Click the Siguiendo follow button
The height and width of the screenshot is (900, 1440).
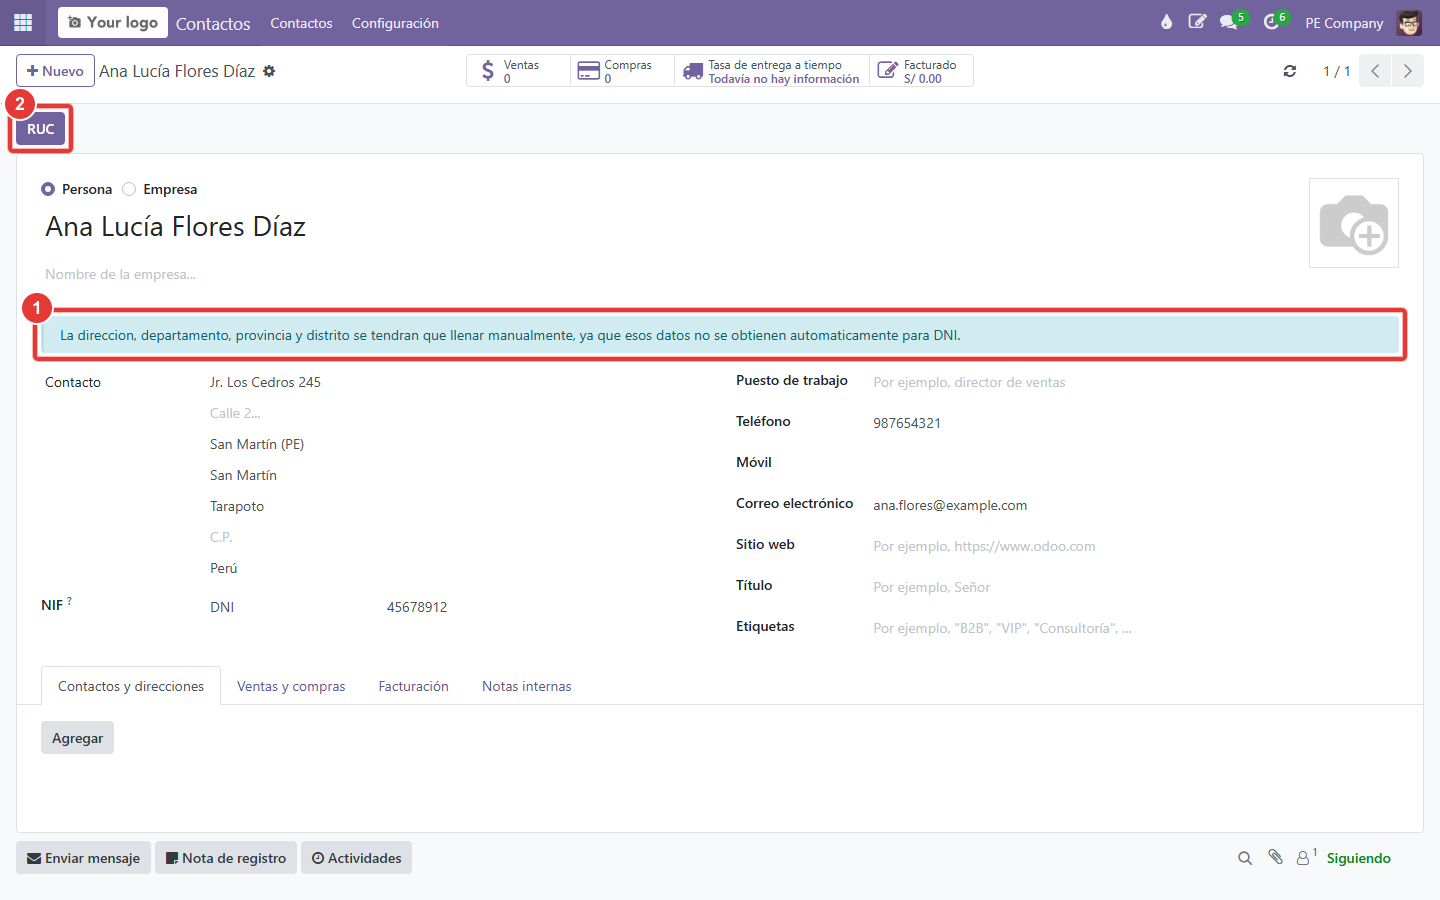tap(1358, 858)
